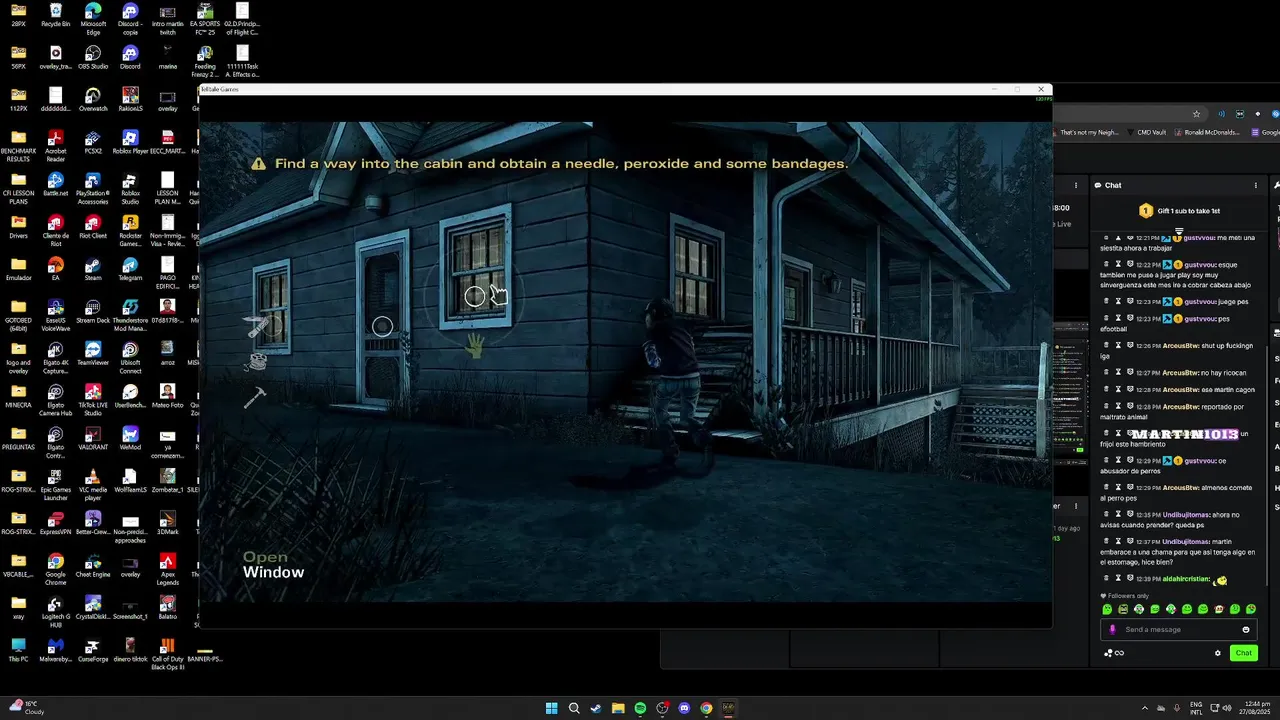Viewport: 1280px width, 720px height.
Task: Open the Ronald McDonalds bookmark in Chrome
Action: click(1208, 132)
